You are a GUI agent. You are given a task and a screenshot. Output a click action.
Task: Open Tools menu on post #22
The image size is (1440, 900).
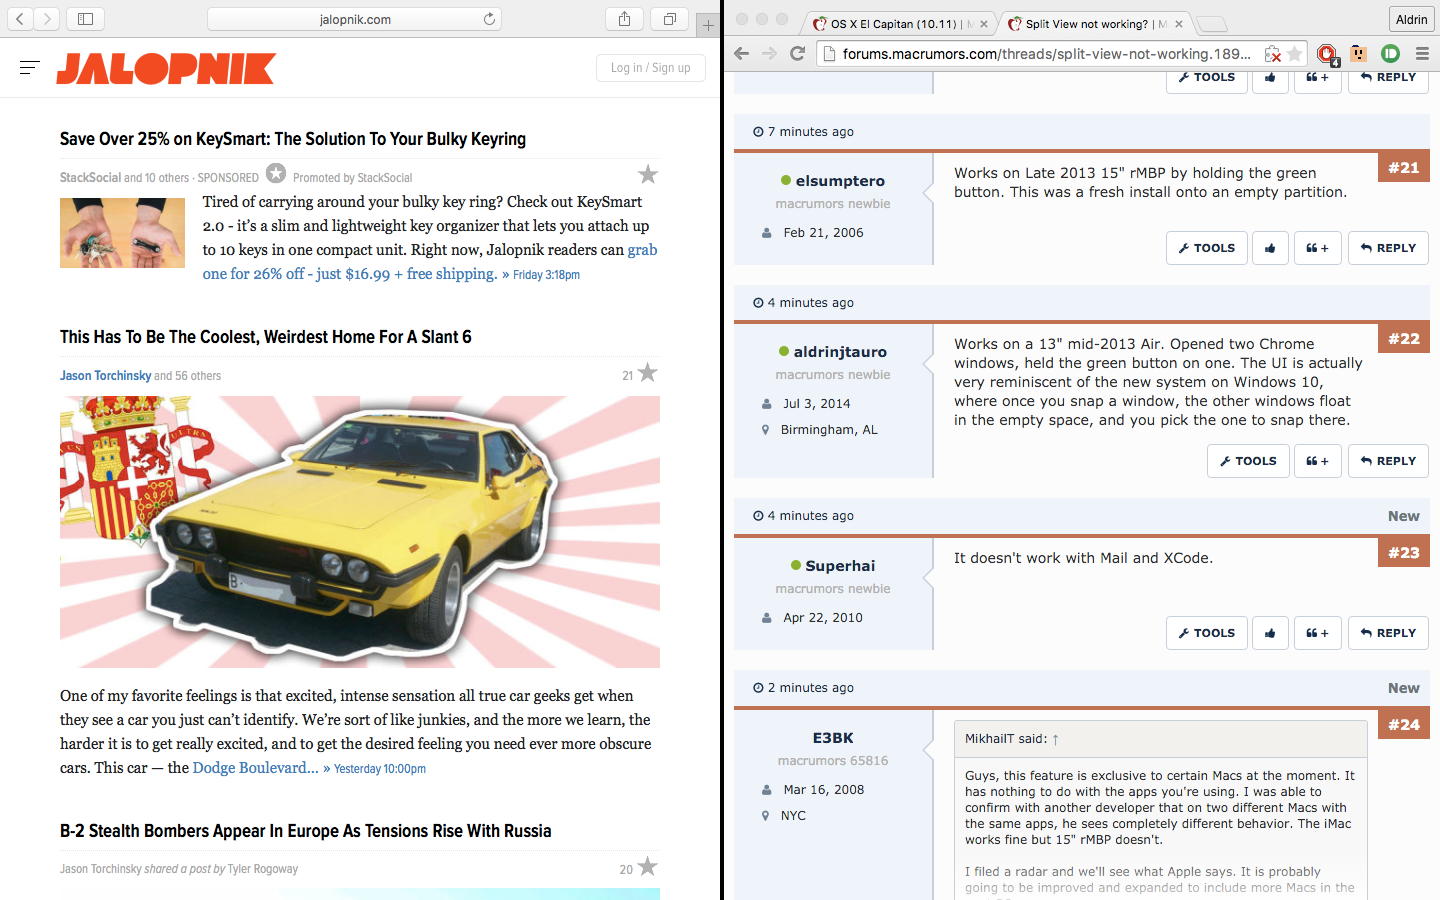pos(1248,461)
